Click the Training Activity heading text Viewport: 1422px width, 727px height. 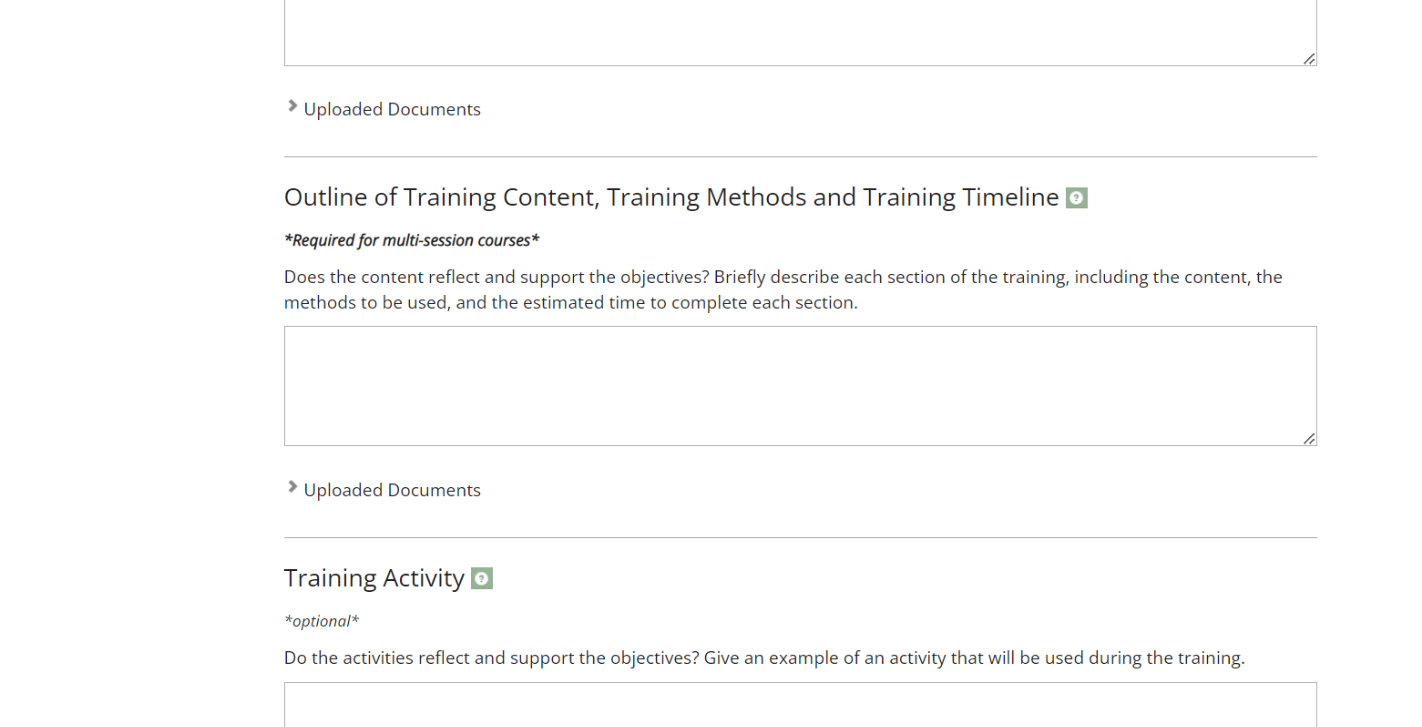374,579
